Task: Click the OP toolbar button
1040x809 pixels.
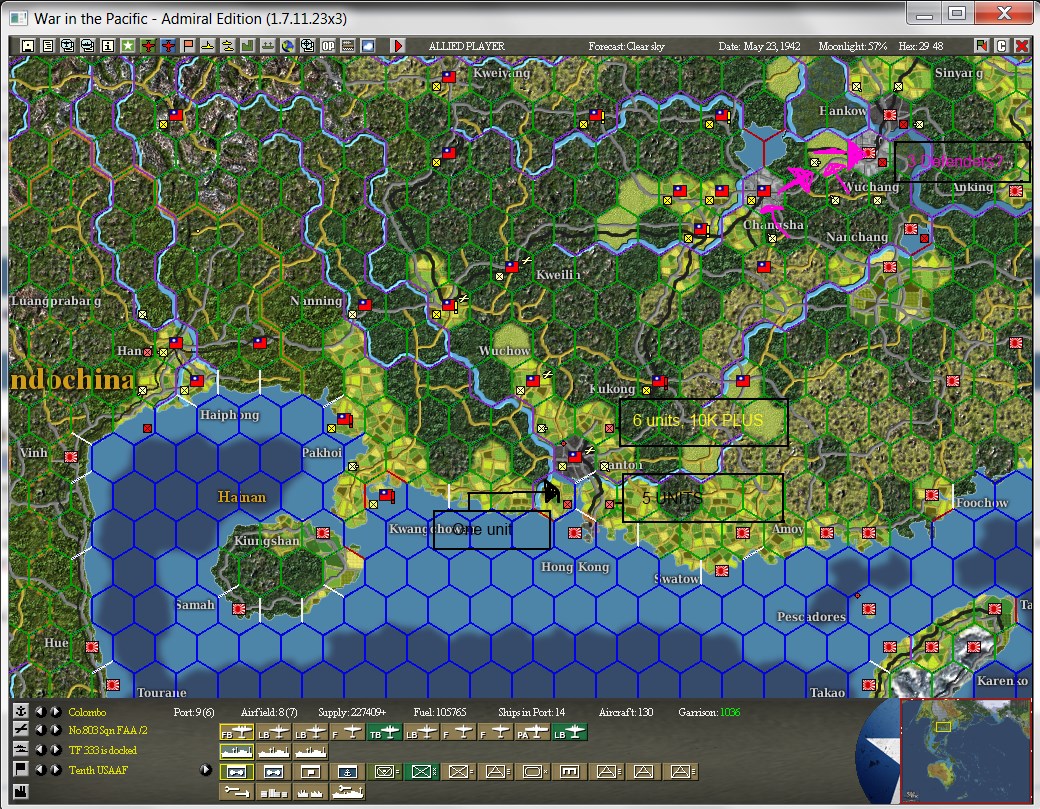Action: tap(328, 46)
